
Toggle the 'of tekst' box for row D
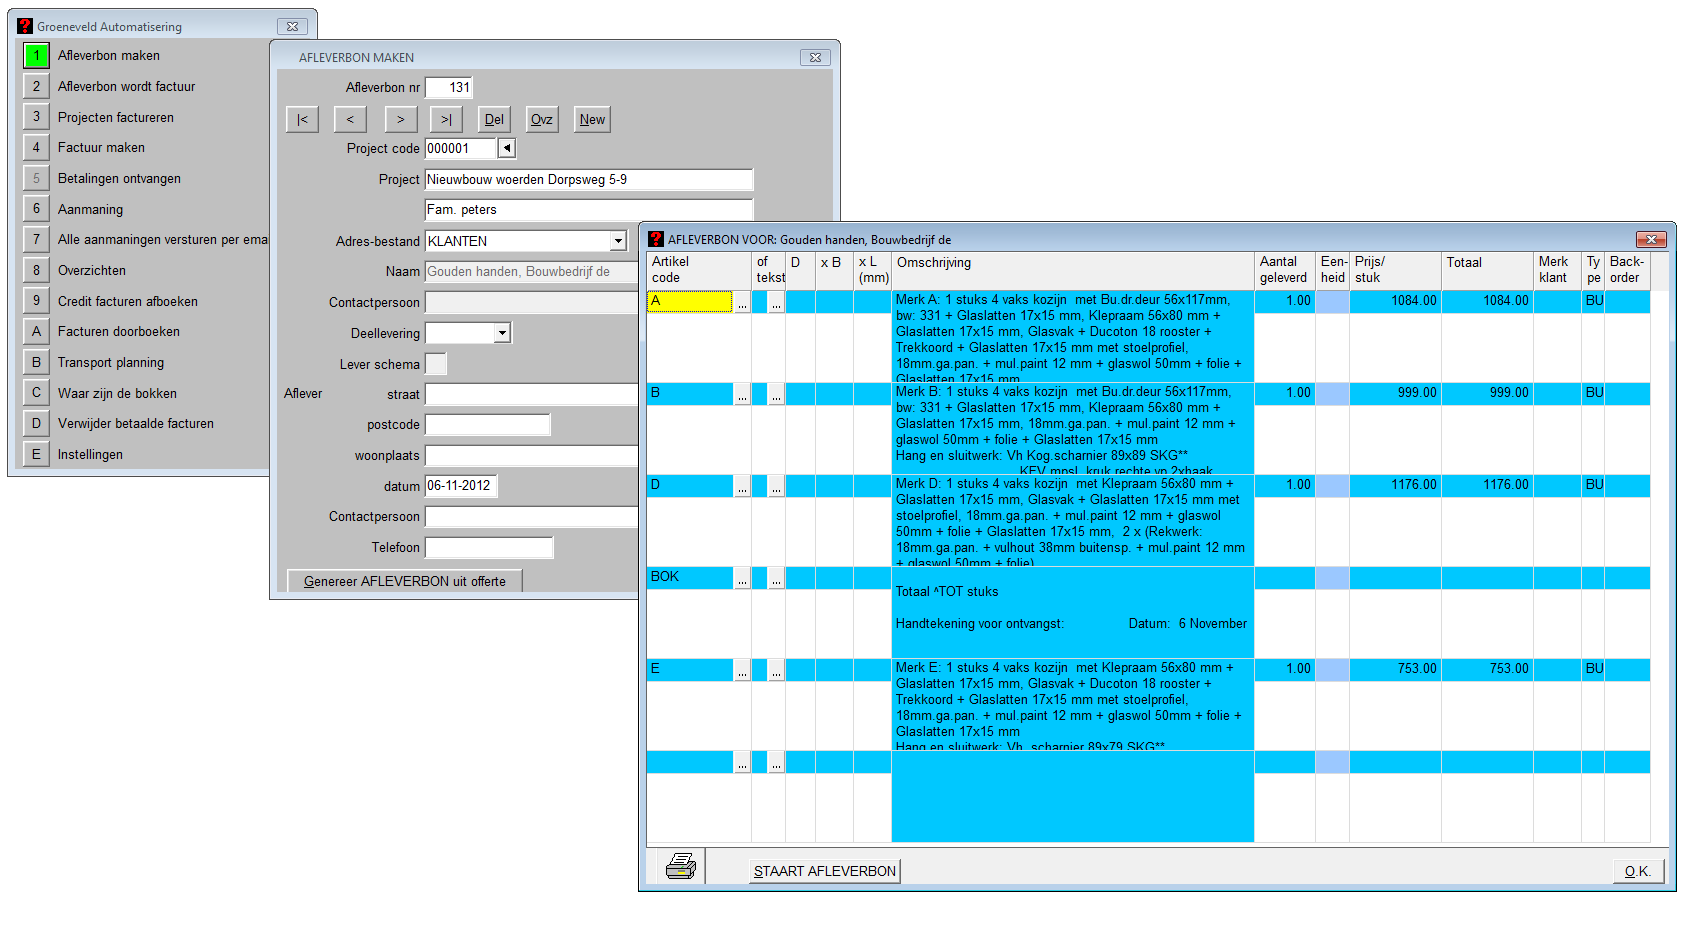[x=760, y=486]
